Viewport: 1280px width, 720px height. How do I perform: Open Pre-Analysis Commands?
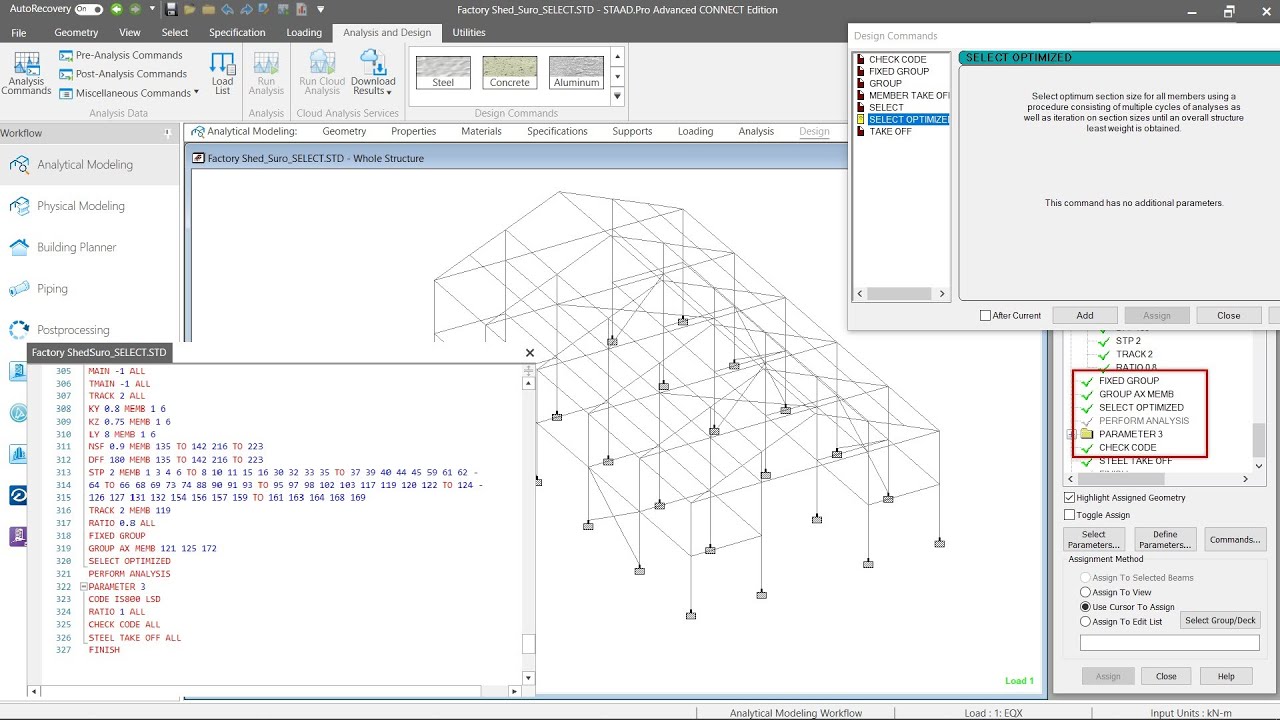pos(120,55)
